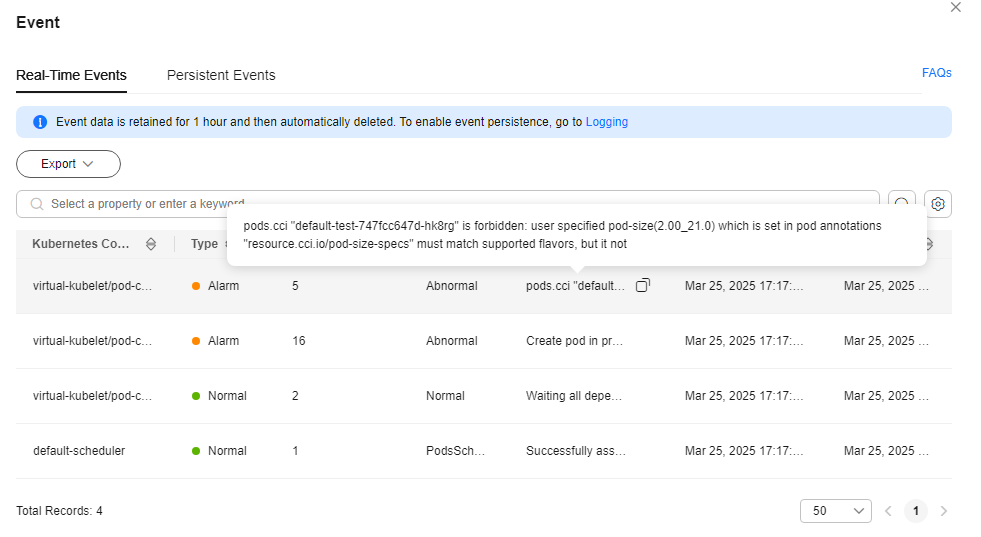
Task: Switch to Persistent Events tab
Action: tap(221, 75)
